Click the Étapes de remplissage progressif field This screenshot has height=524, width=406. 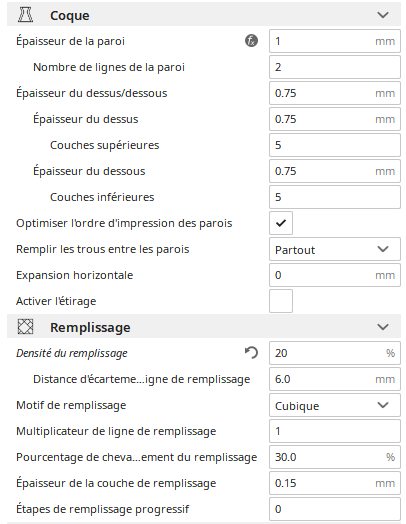(335, 509)
